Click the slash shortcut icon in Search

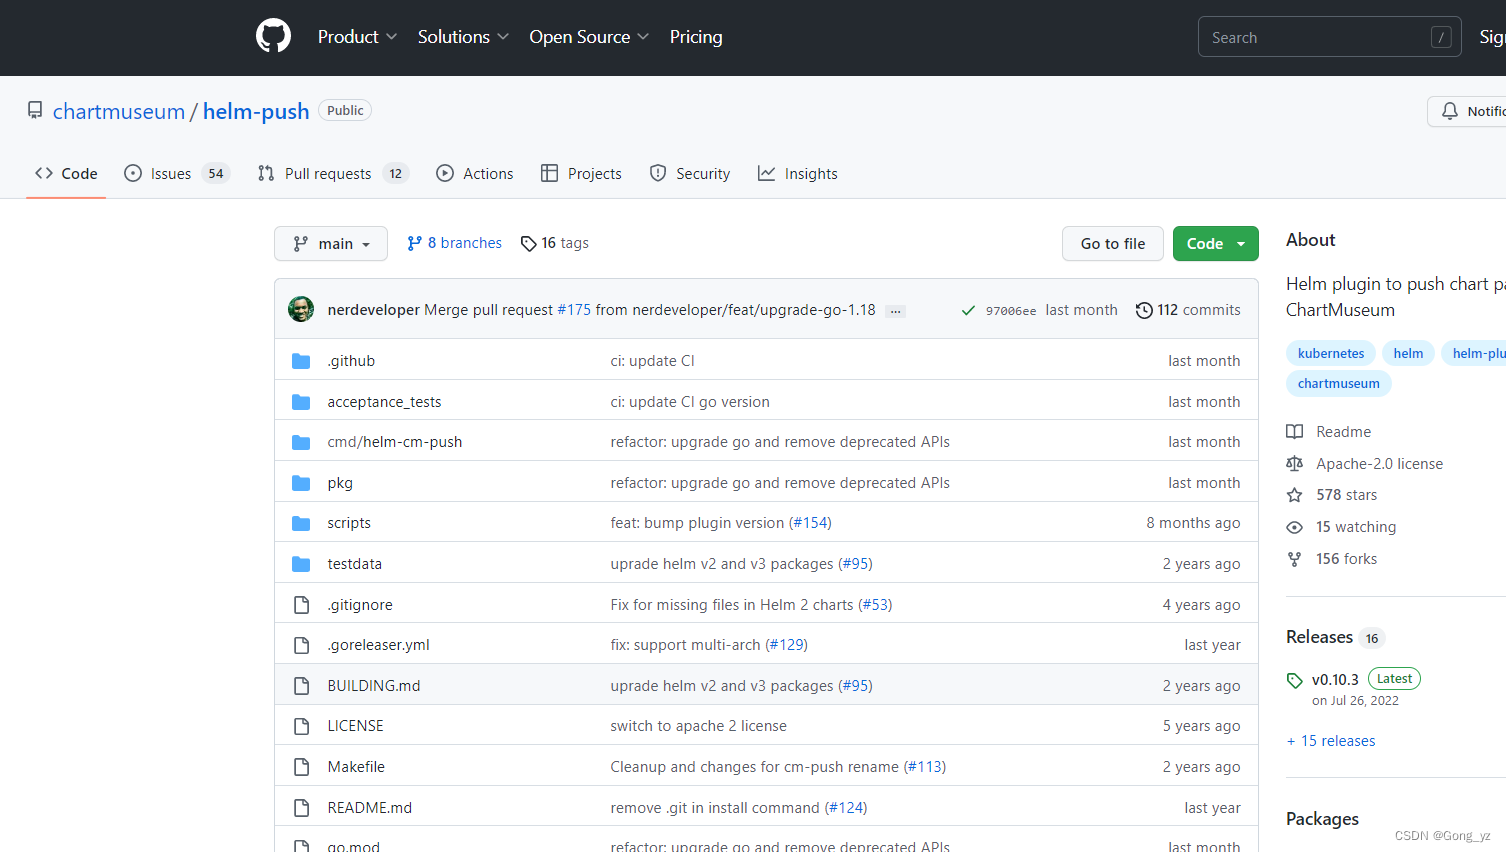1441,37
